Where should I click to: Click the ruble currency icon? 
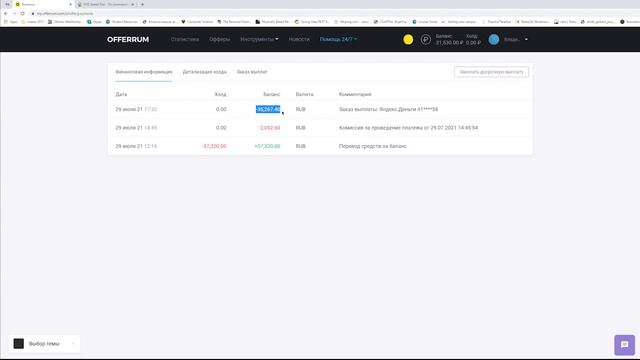tap(425, 40)
